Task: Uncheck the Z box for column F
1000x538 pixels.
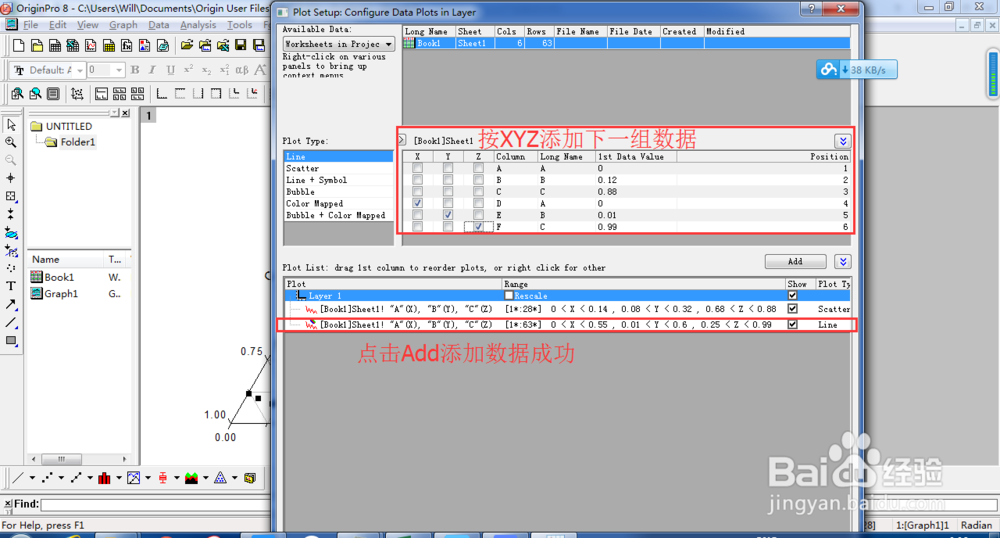Action: [478, 226]
